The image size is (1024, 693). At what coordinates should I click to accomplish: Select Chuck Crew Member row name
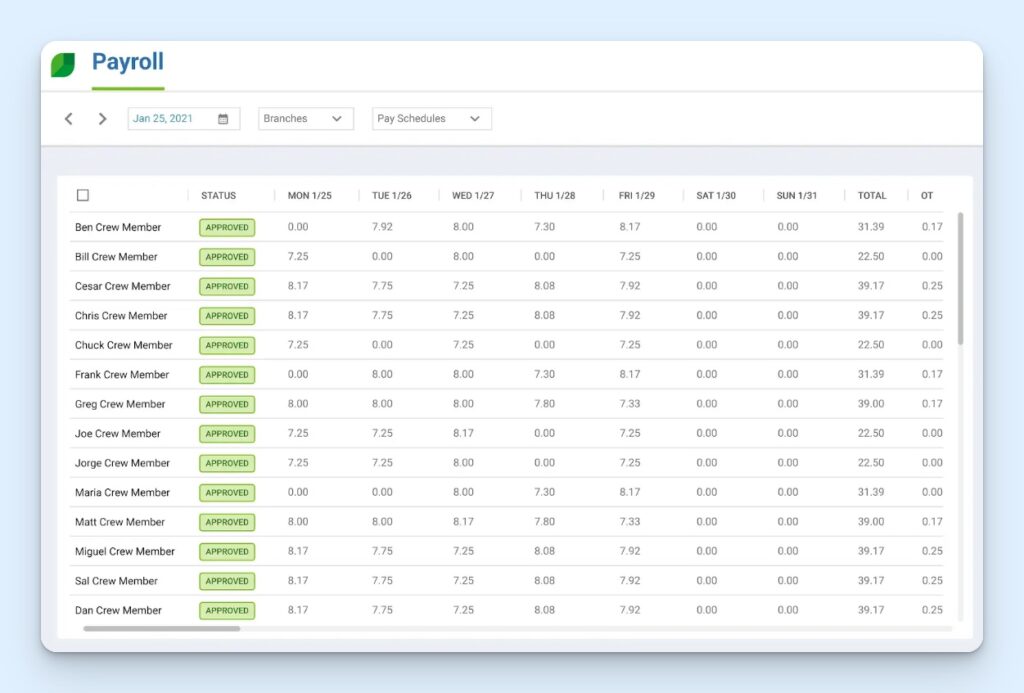coord(123,345)
